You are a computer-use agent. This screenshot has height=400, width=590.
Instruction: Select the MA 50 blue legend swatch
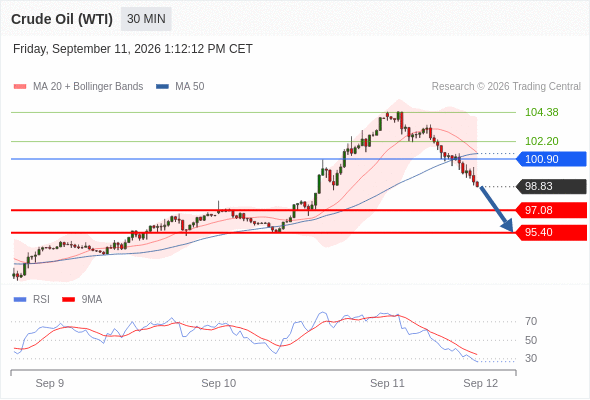(x=162, y=87)
